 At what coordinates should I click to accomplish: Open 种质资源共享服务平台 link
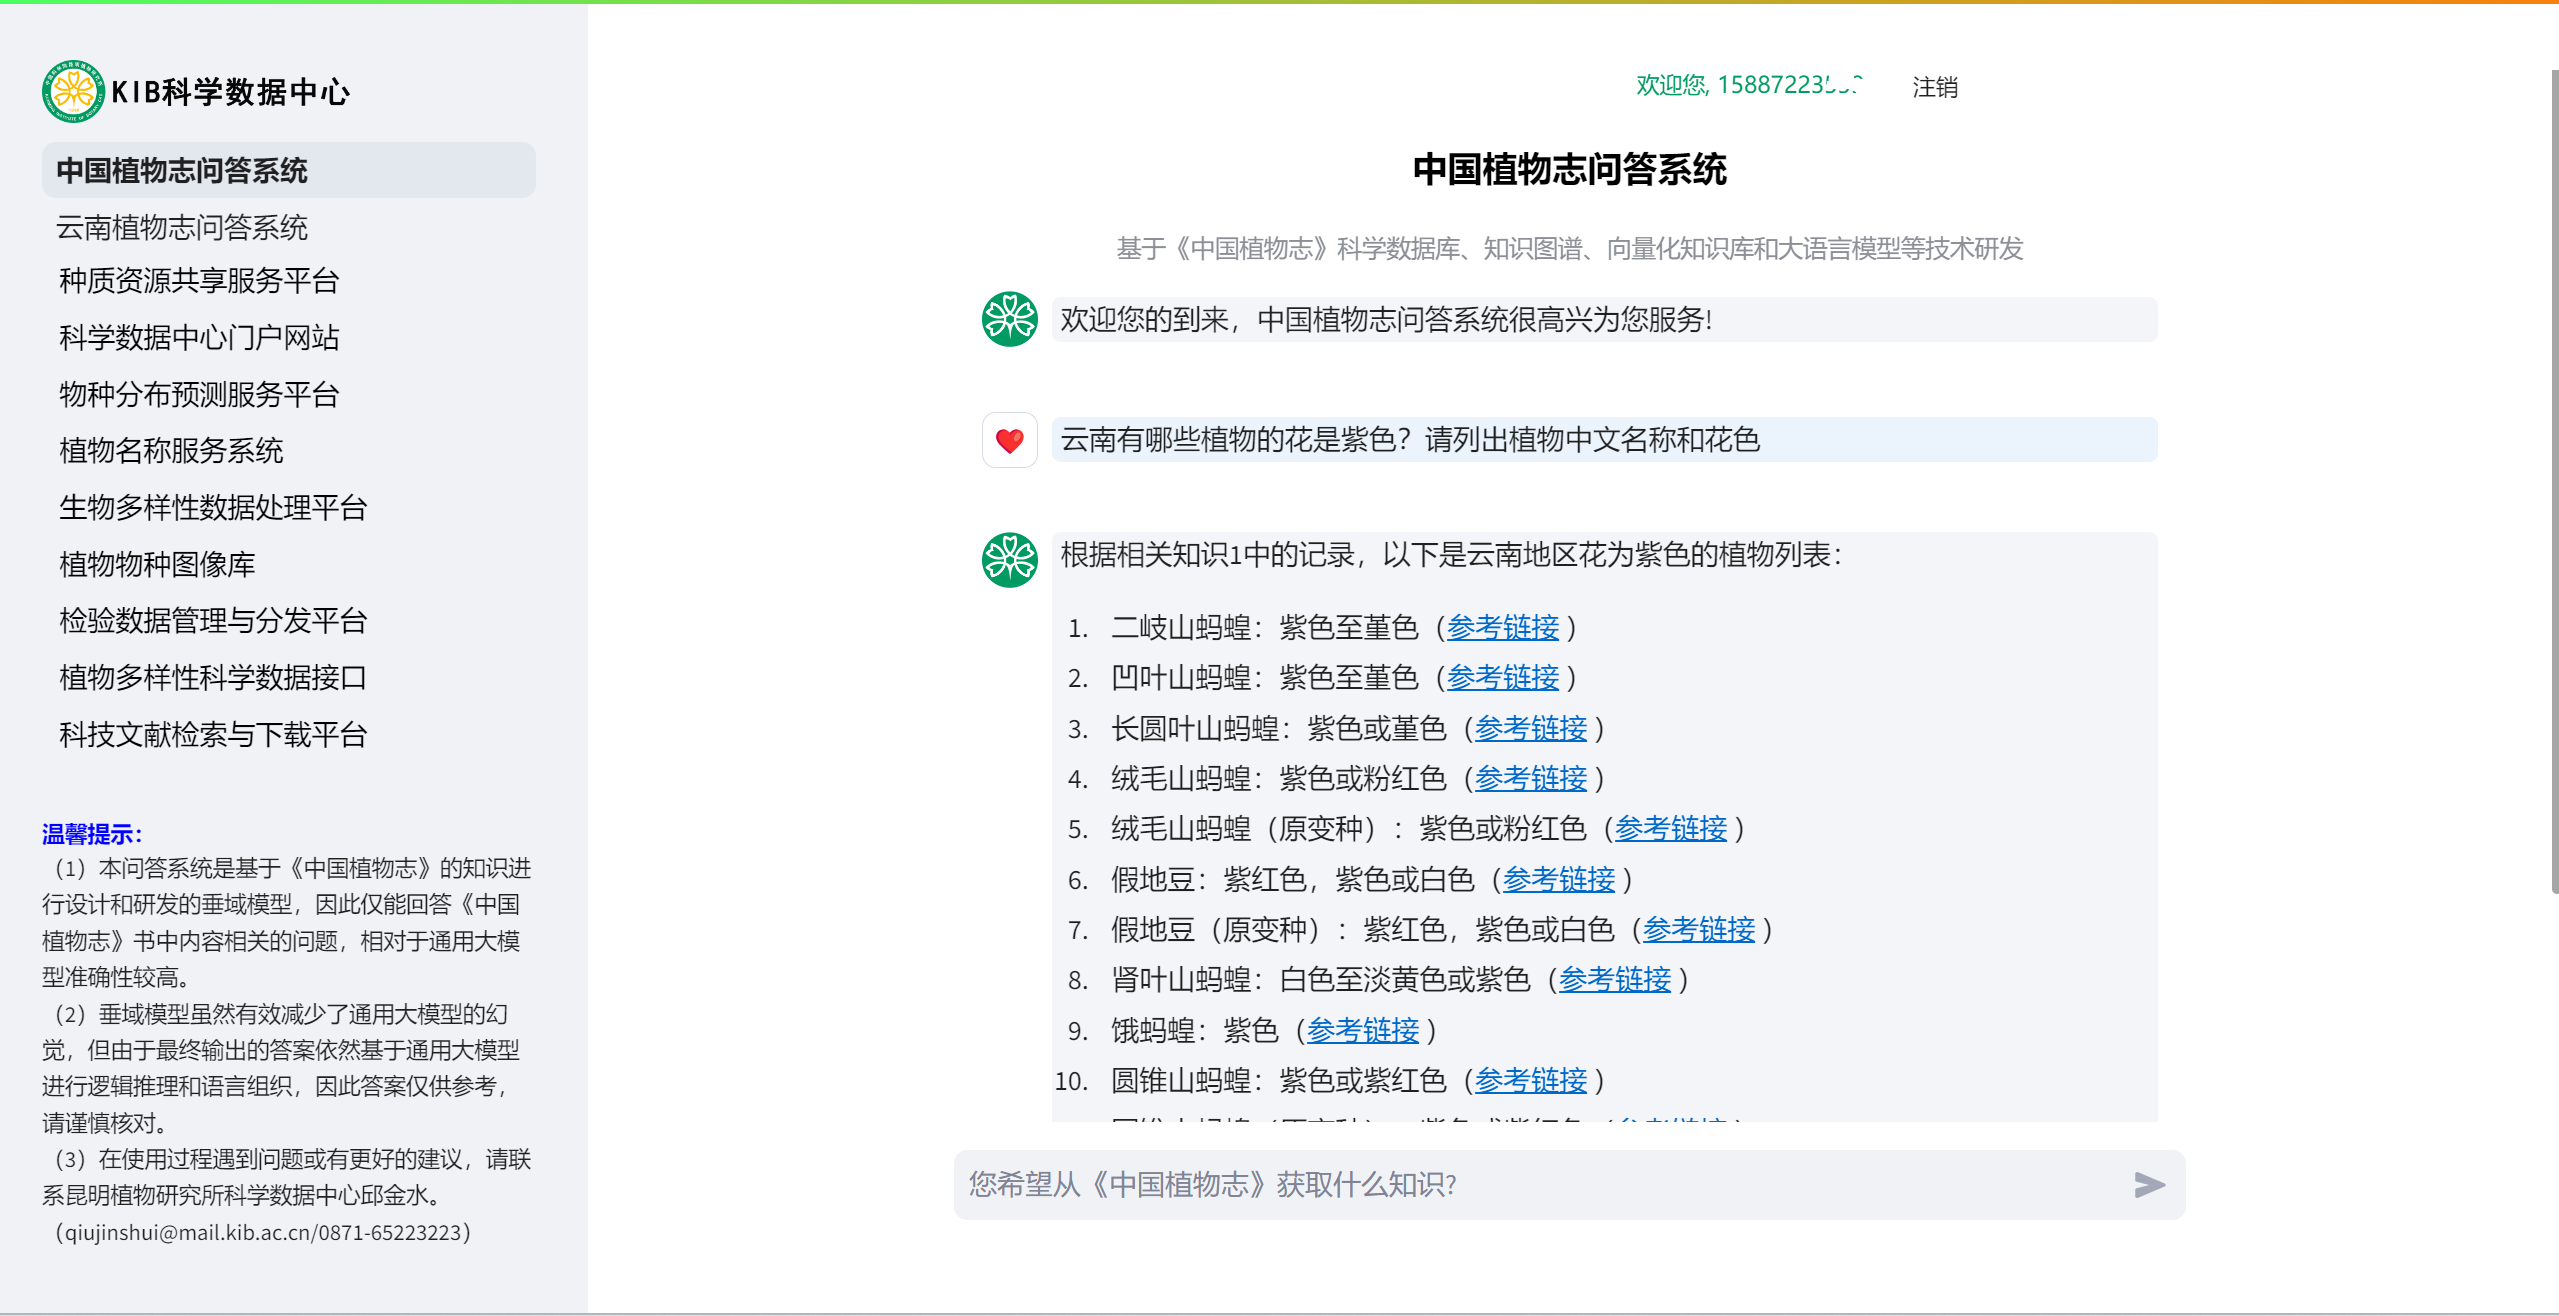(199, 281)
